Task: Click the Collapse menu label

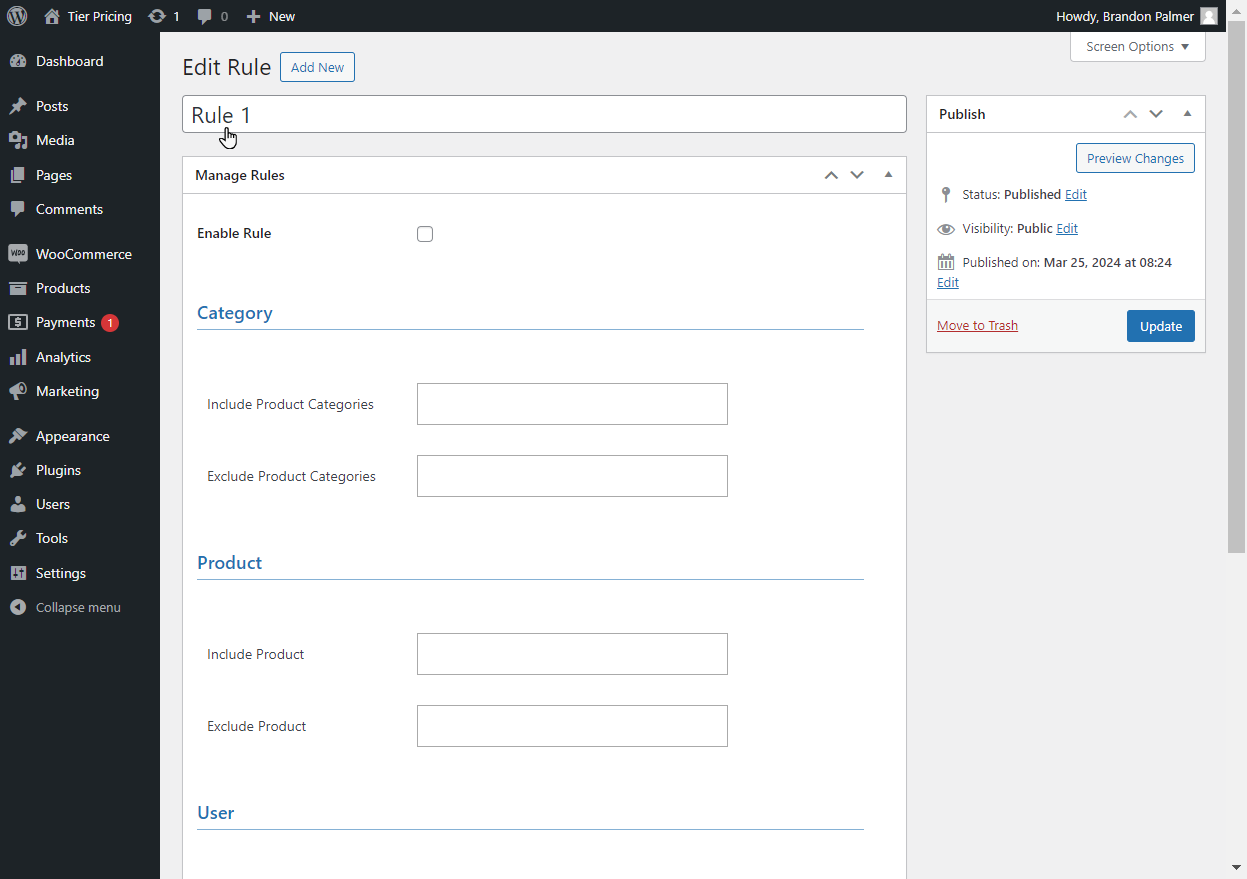Action: point(78,607)
